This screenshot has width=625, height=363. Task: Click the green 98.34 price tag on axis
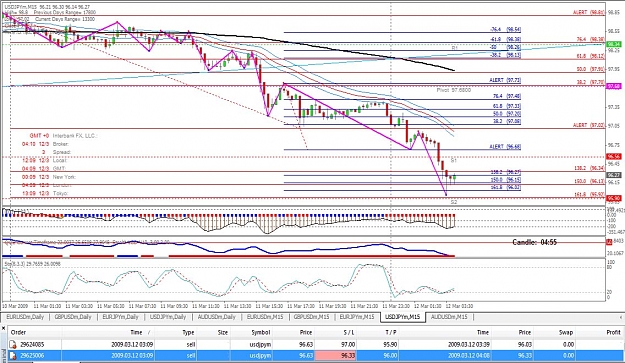613,44
